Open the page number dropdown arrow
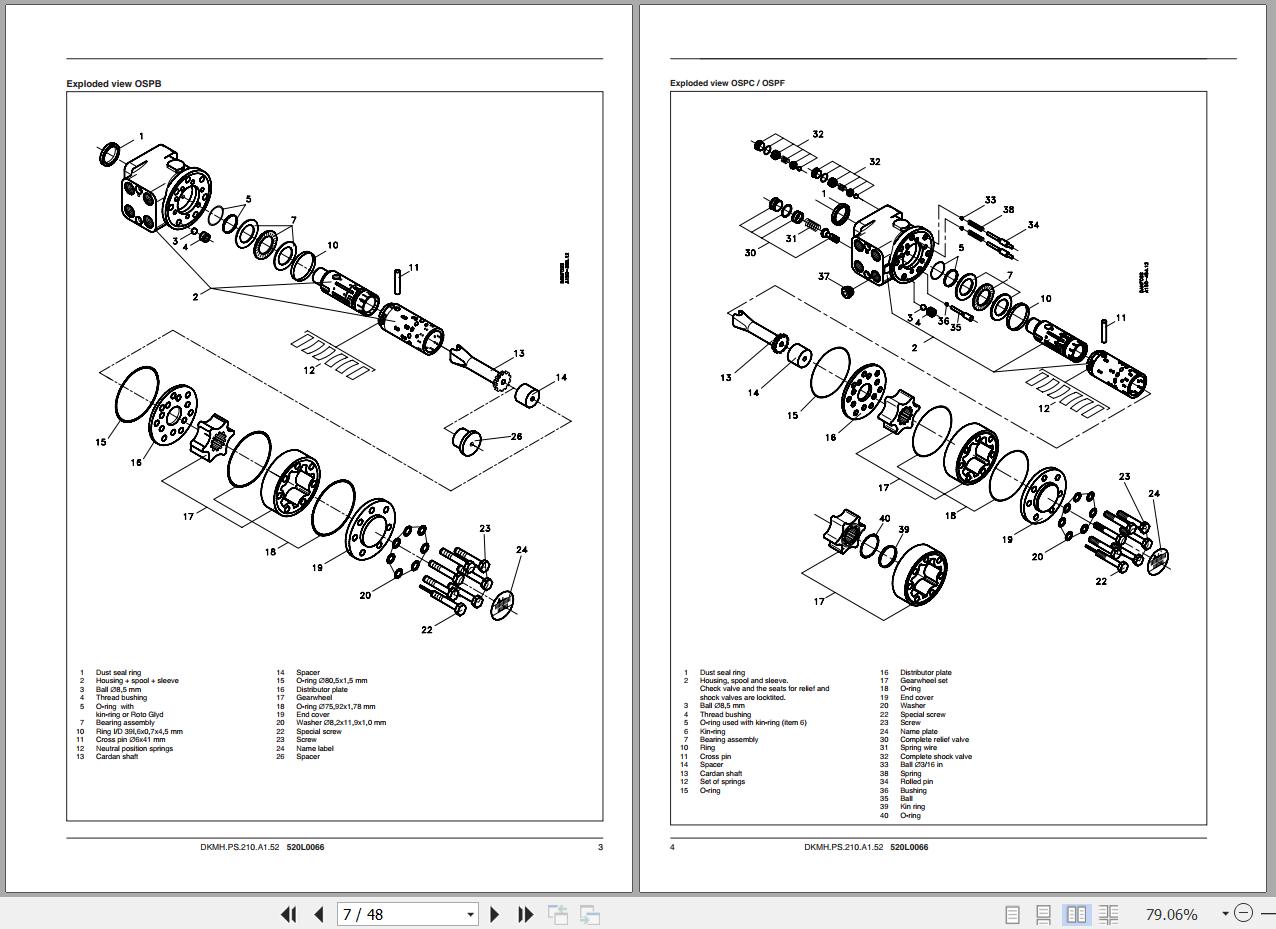 click(471, 914)
